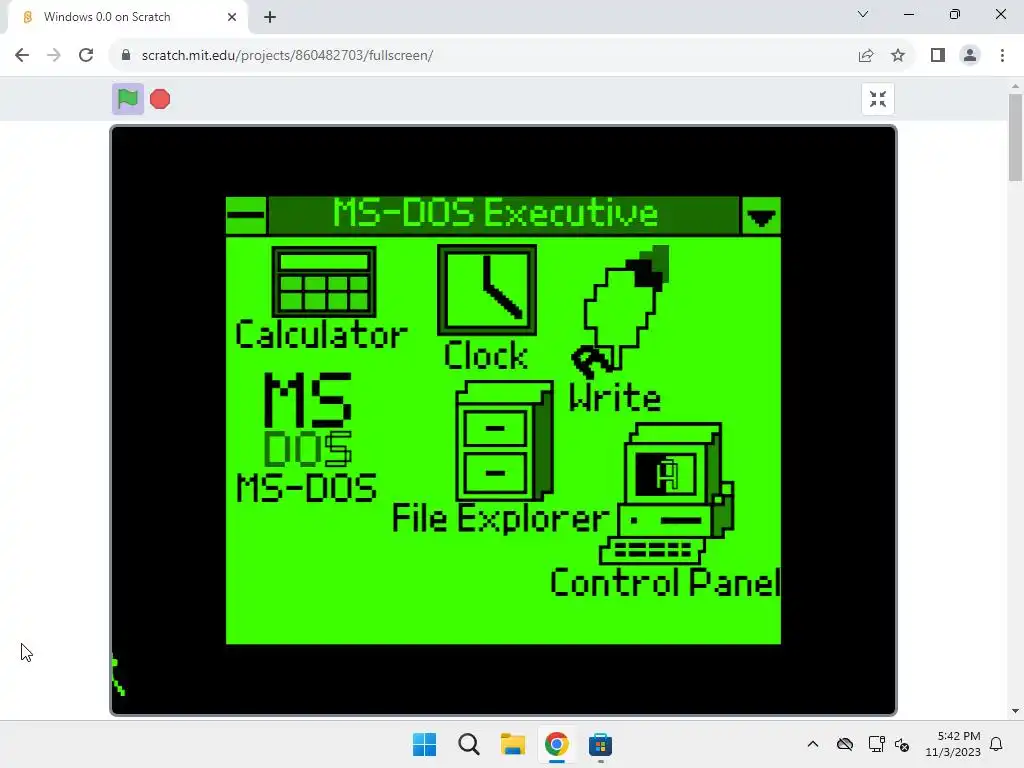Toggle the browser side panel

point(938,56)
